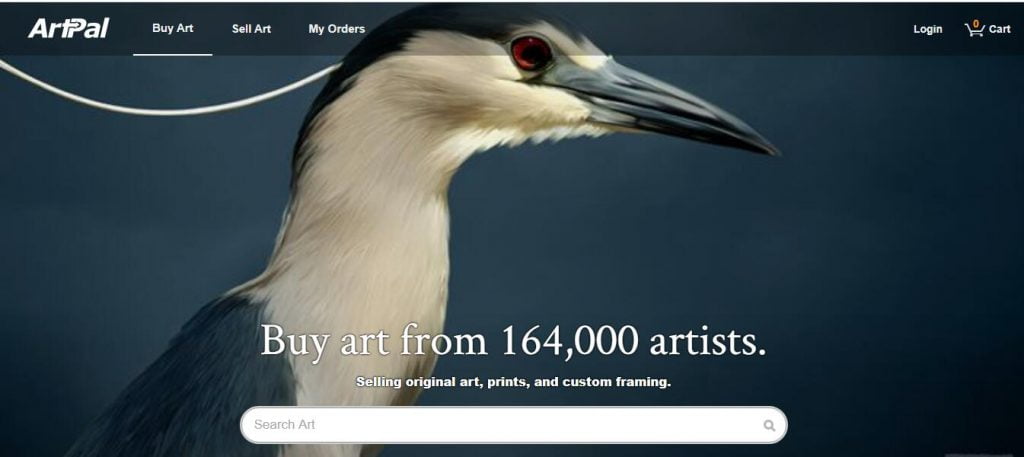
Task: Open My Orders in navigation
Action: point(336,29)
